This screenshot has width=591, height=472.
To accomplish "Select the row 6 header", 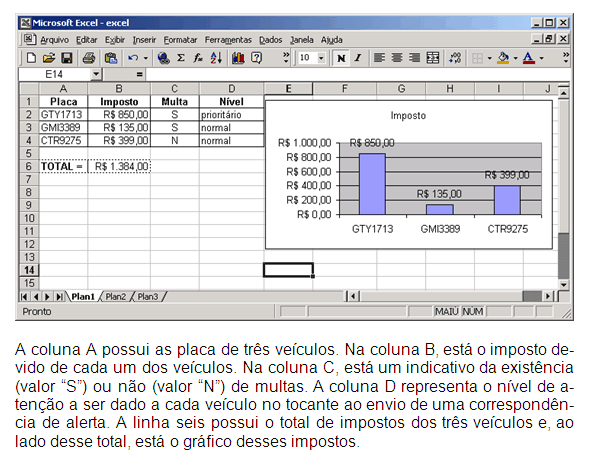I will coord(29,166).
